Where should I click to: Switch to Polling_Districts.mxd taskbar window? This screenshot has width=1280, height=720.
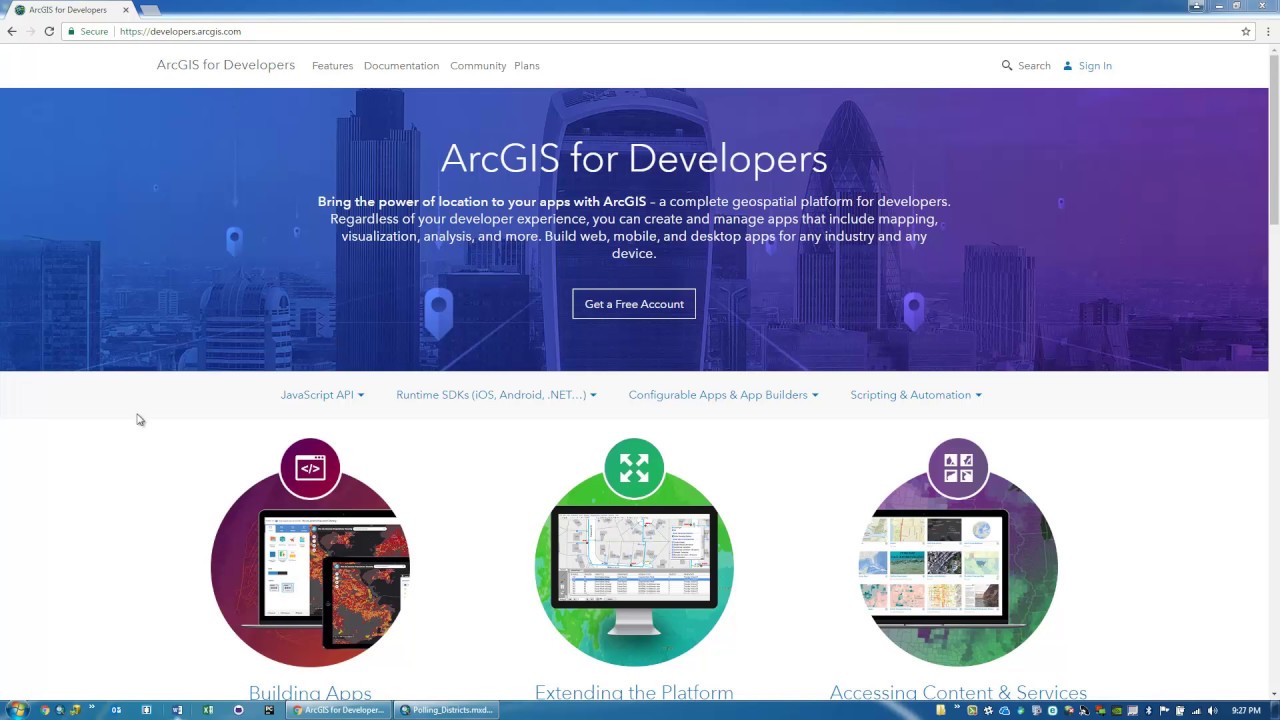[x=446, y=710]
